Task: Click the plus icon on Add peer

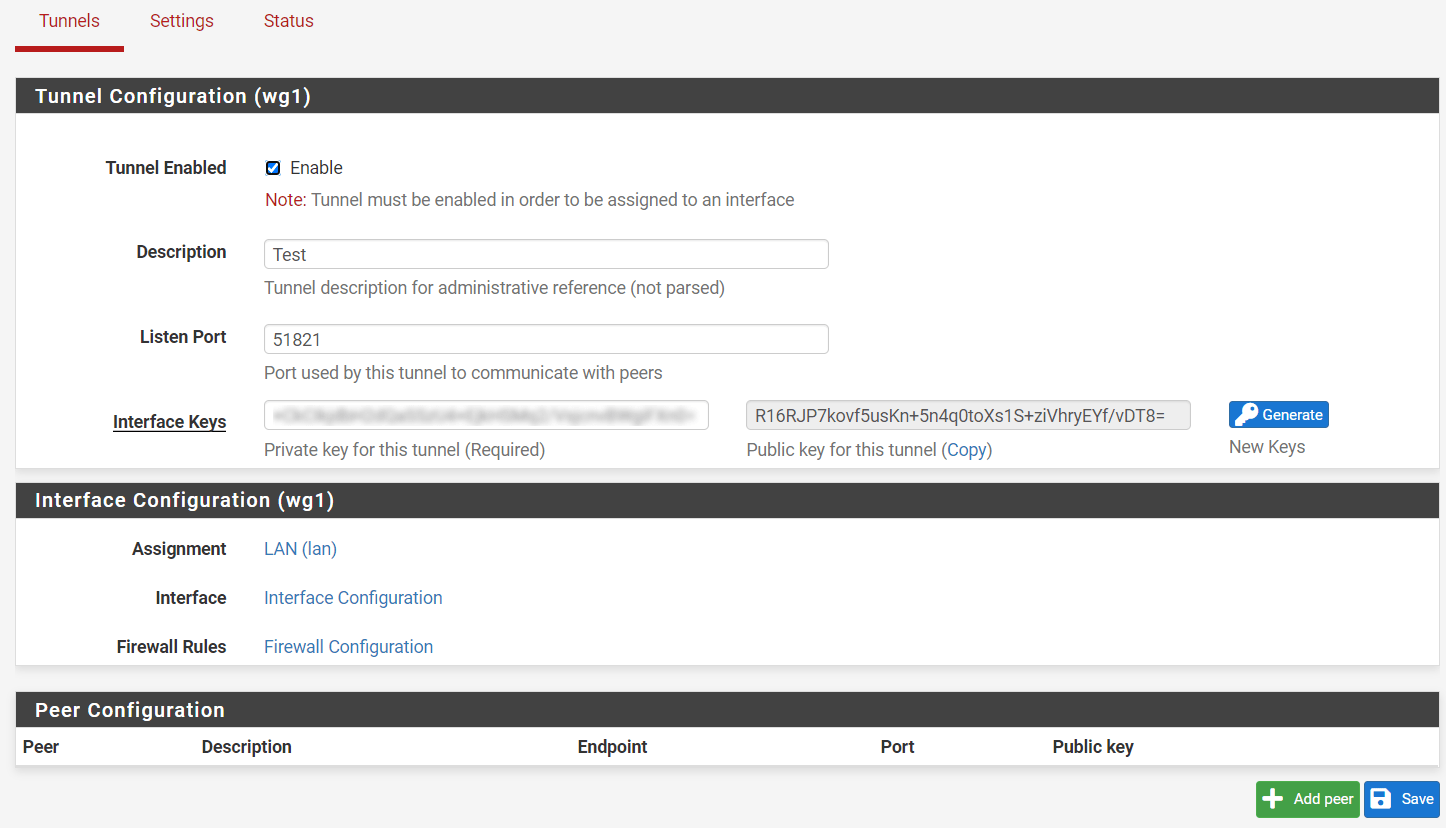Action: coord(1273,799)
